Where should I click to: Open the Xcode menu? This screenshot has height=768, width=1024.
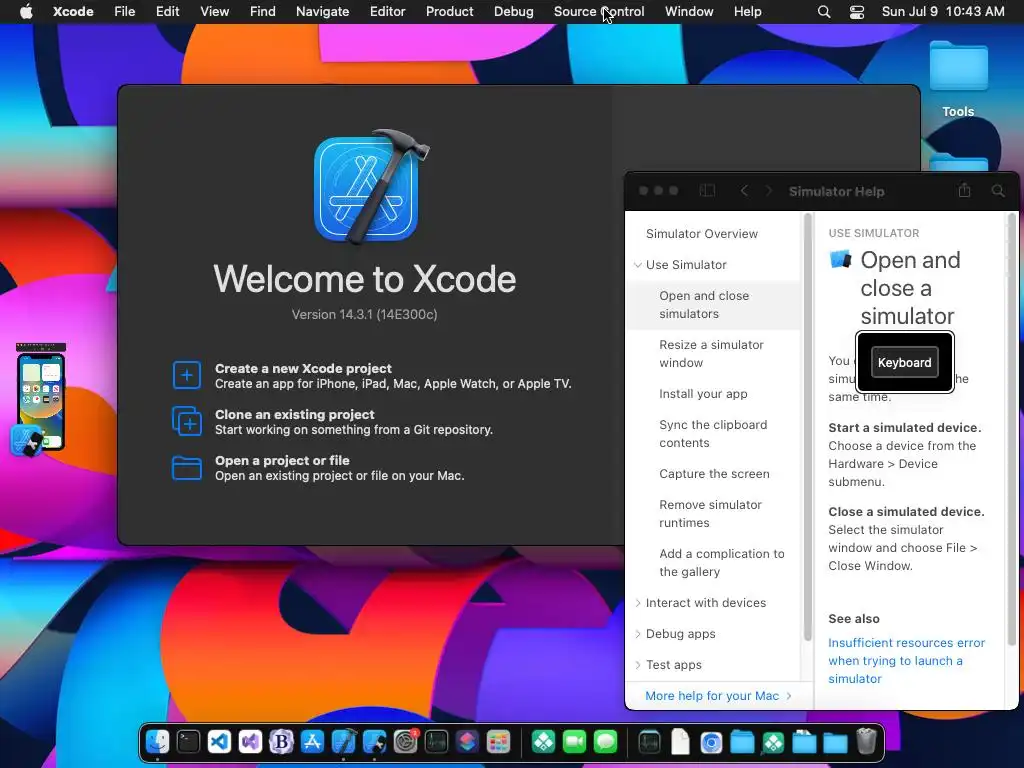click(73, 12)
